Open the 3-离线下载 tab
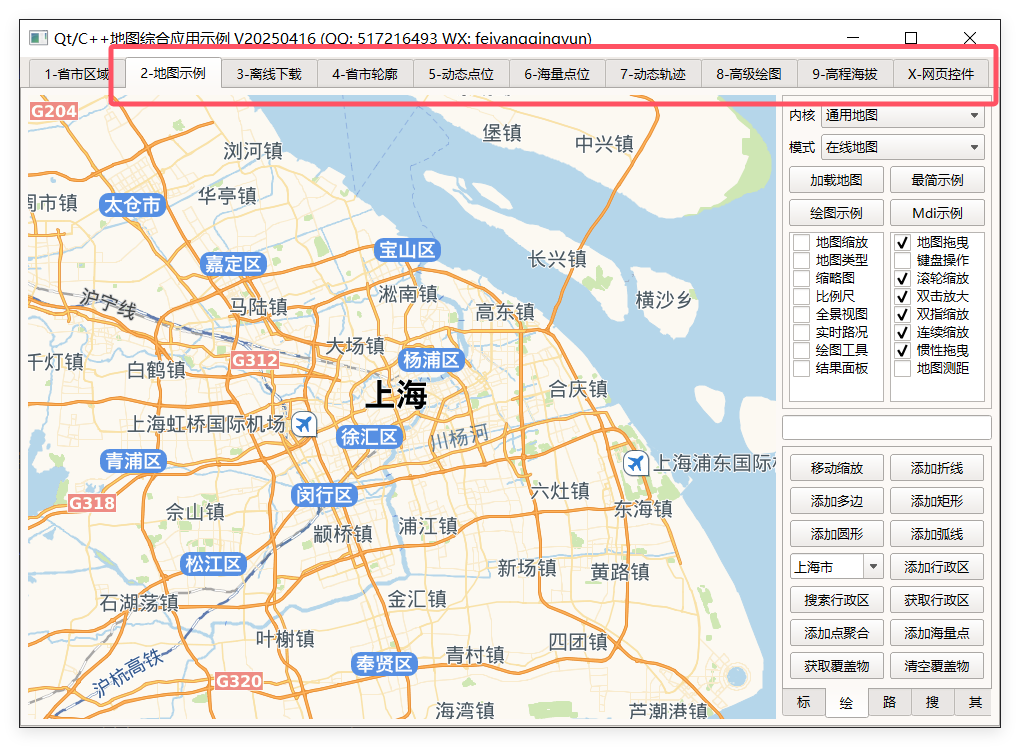Screen dimensions: 1020x747 [269, 74]
